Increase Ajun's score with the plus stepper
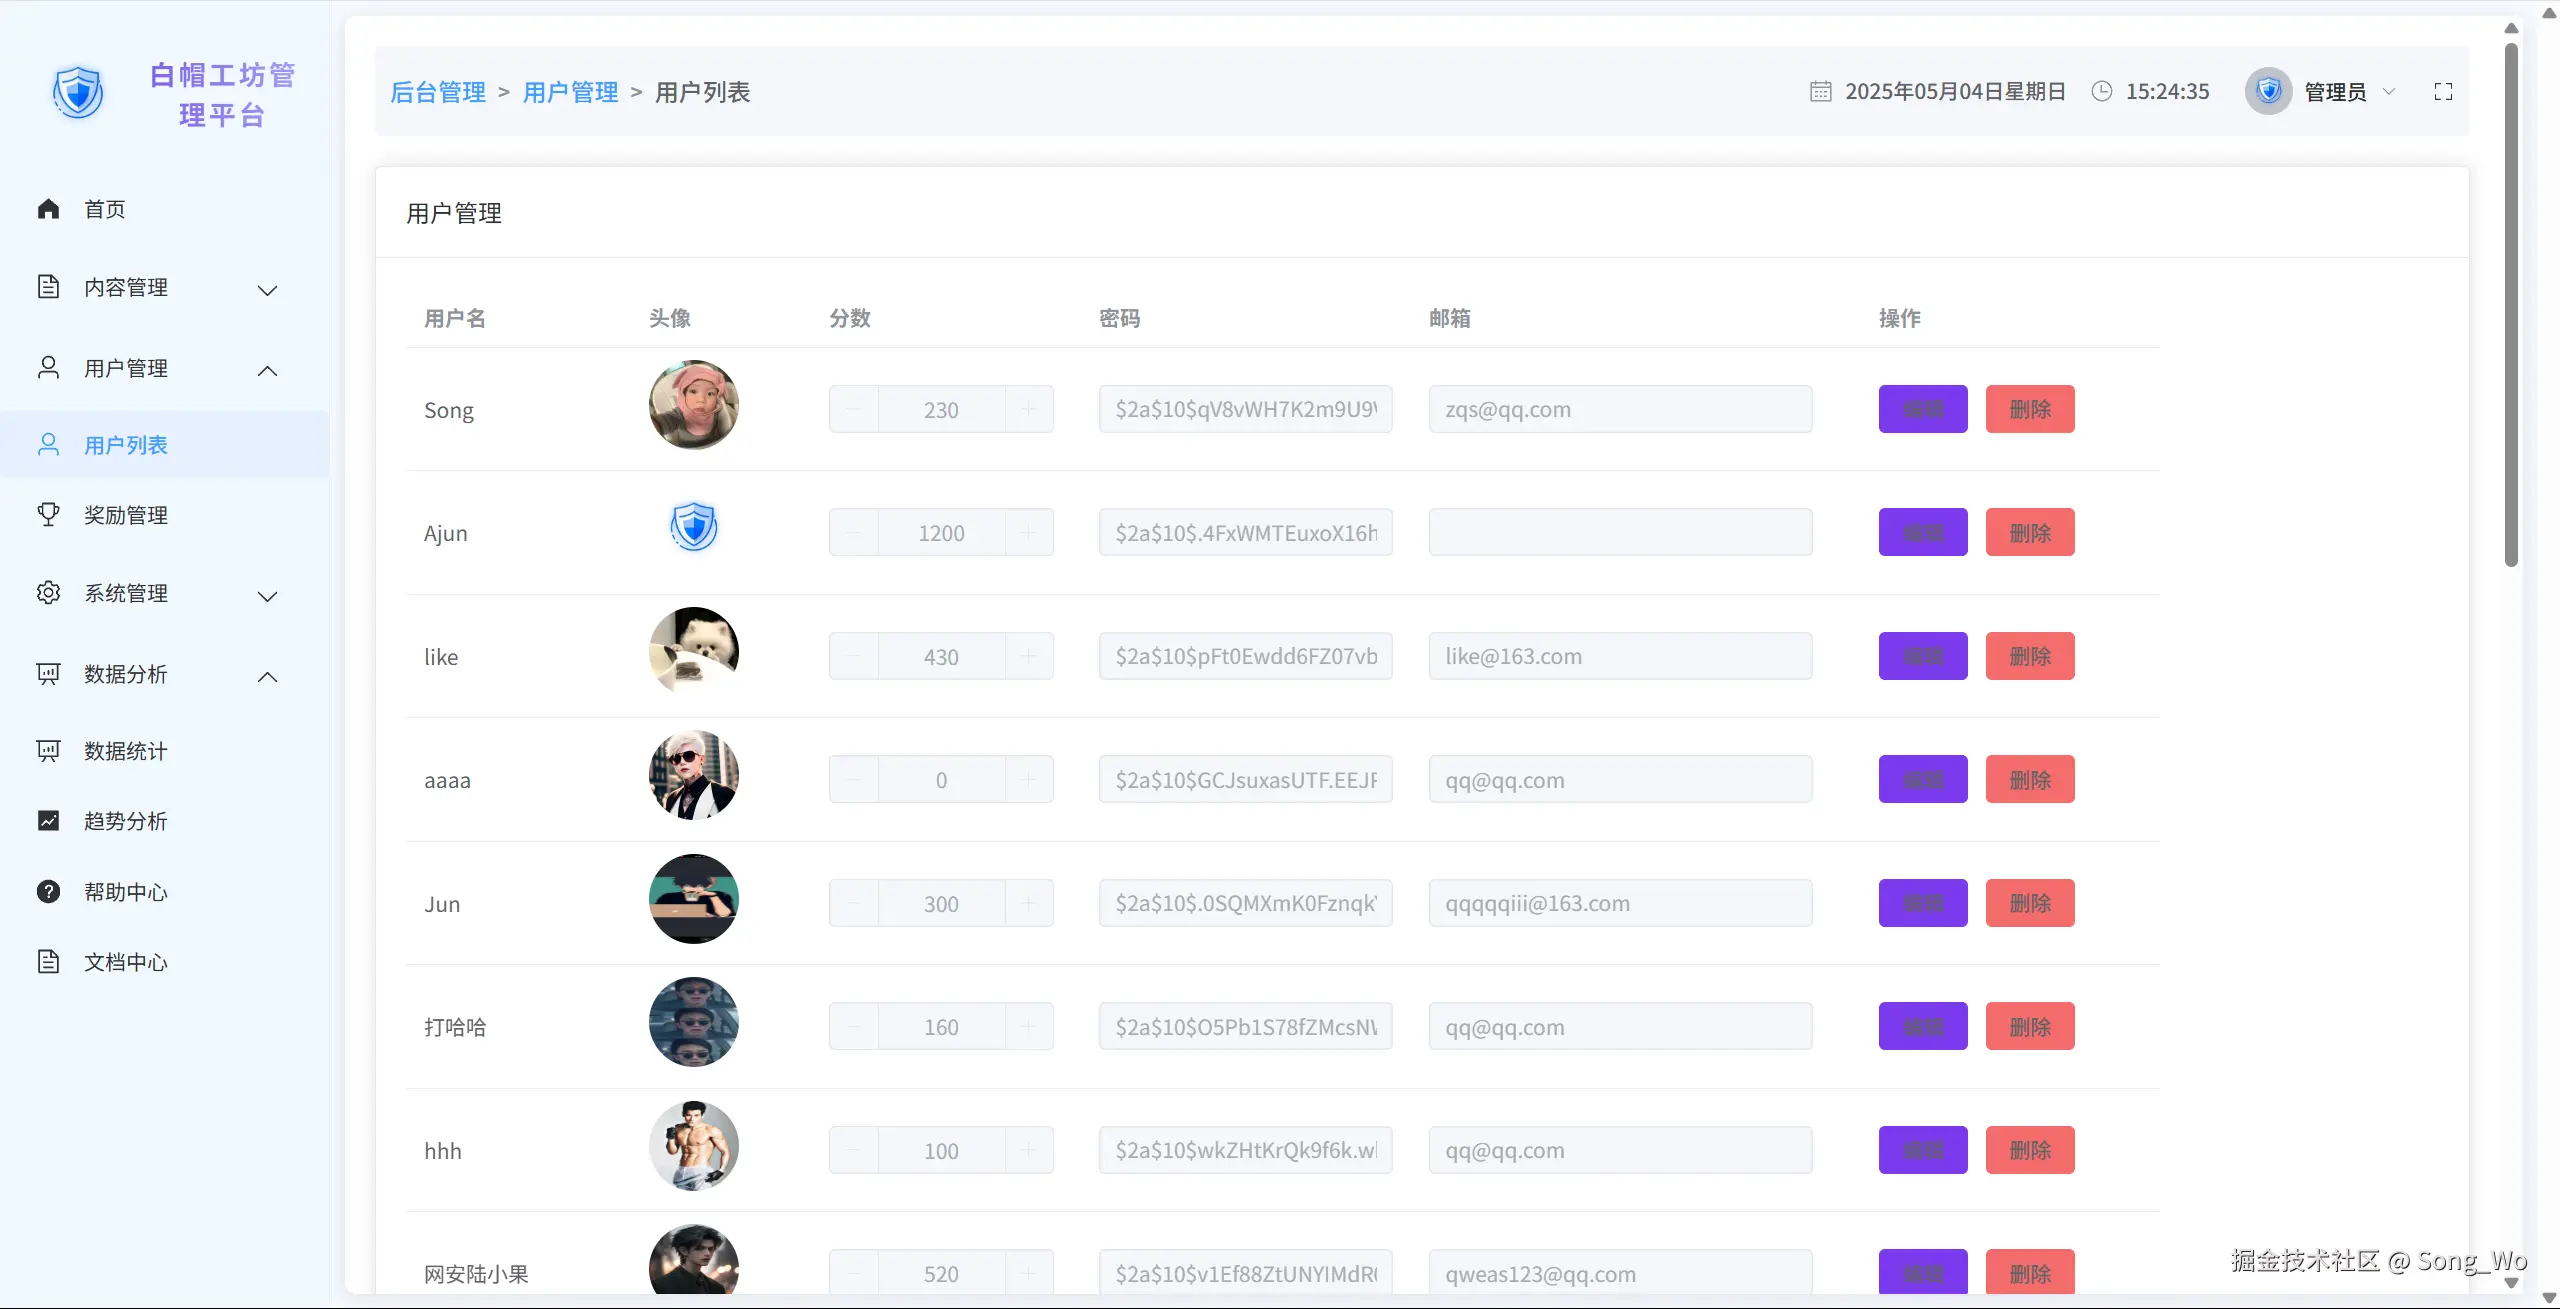The image size is (2560, 1309). pyautogui.click(x=1029, y=532)
